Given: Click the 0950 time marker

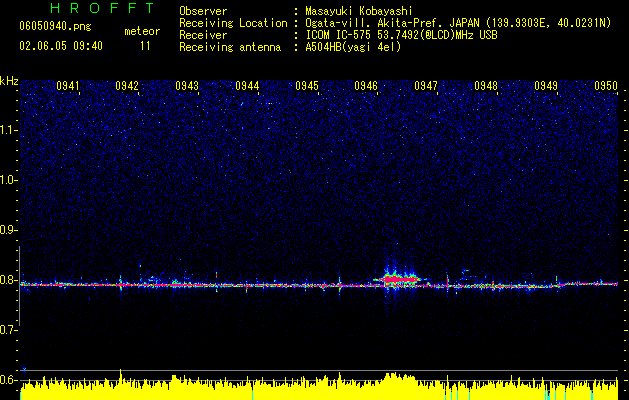Looking at the screenshot, I should coord(606,86).
